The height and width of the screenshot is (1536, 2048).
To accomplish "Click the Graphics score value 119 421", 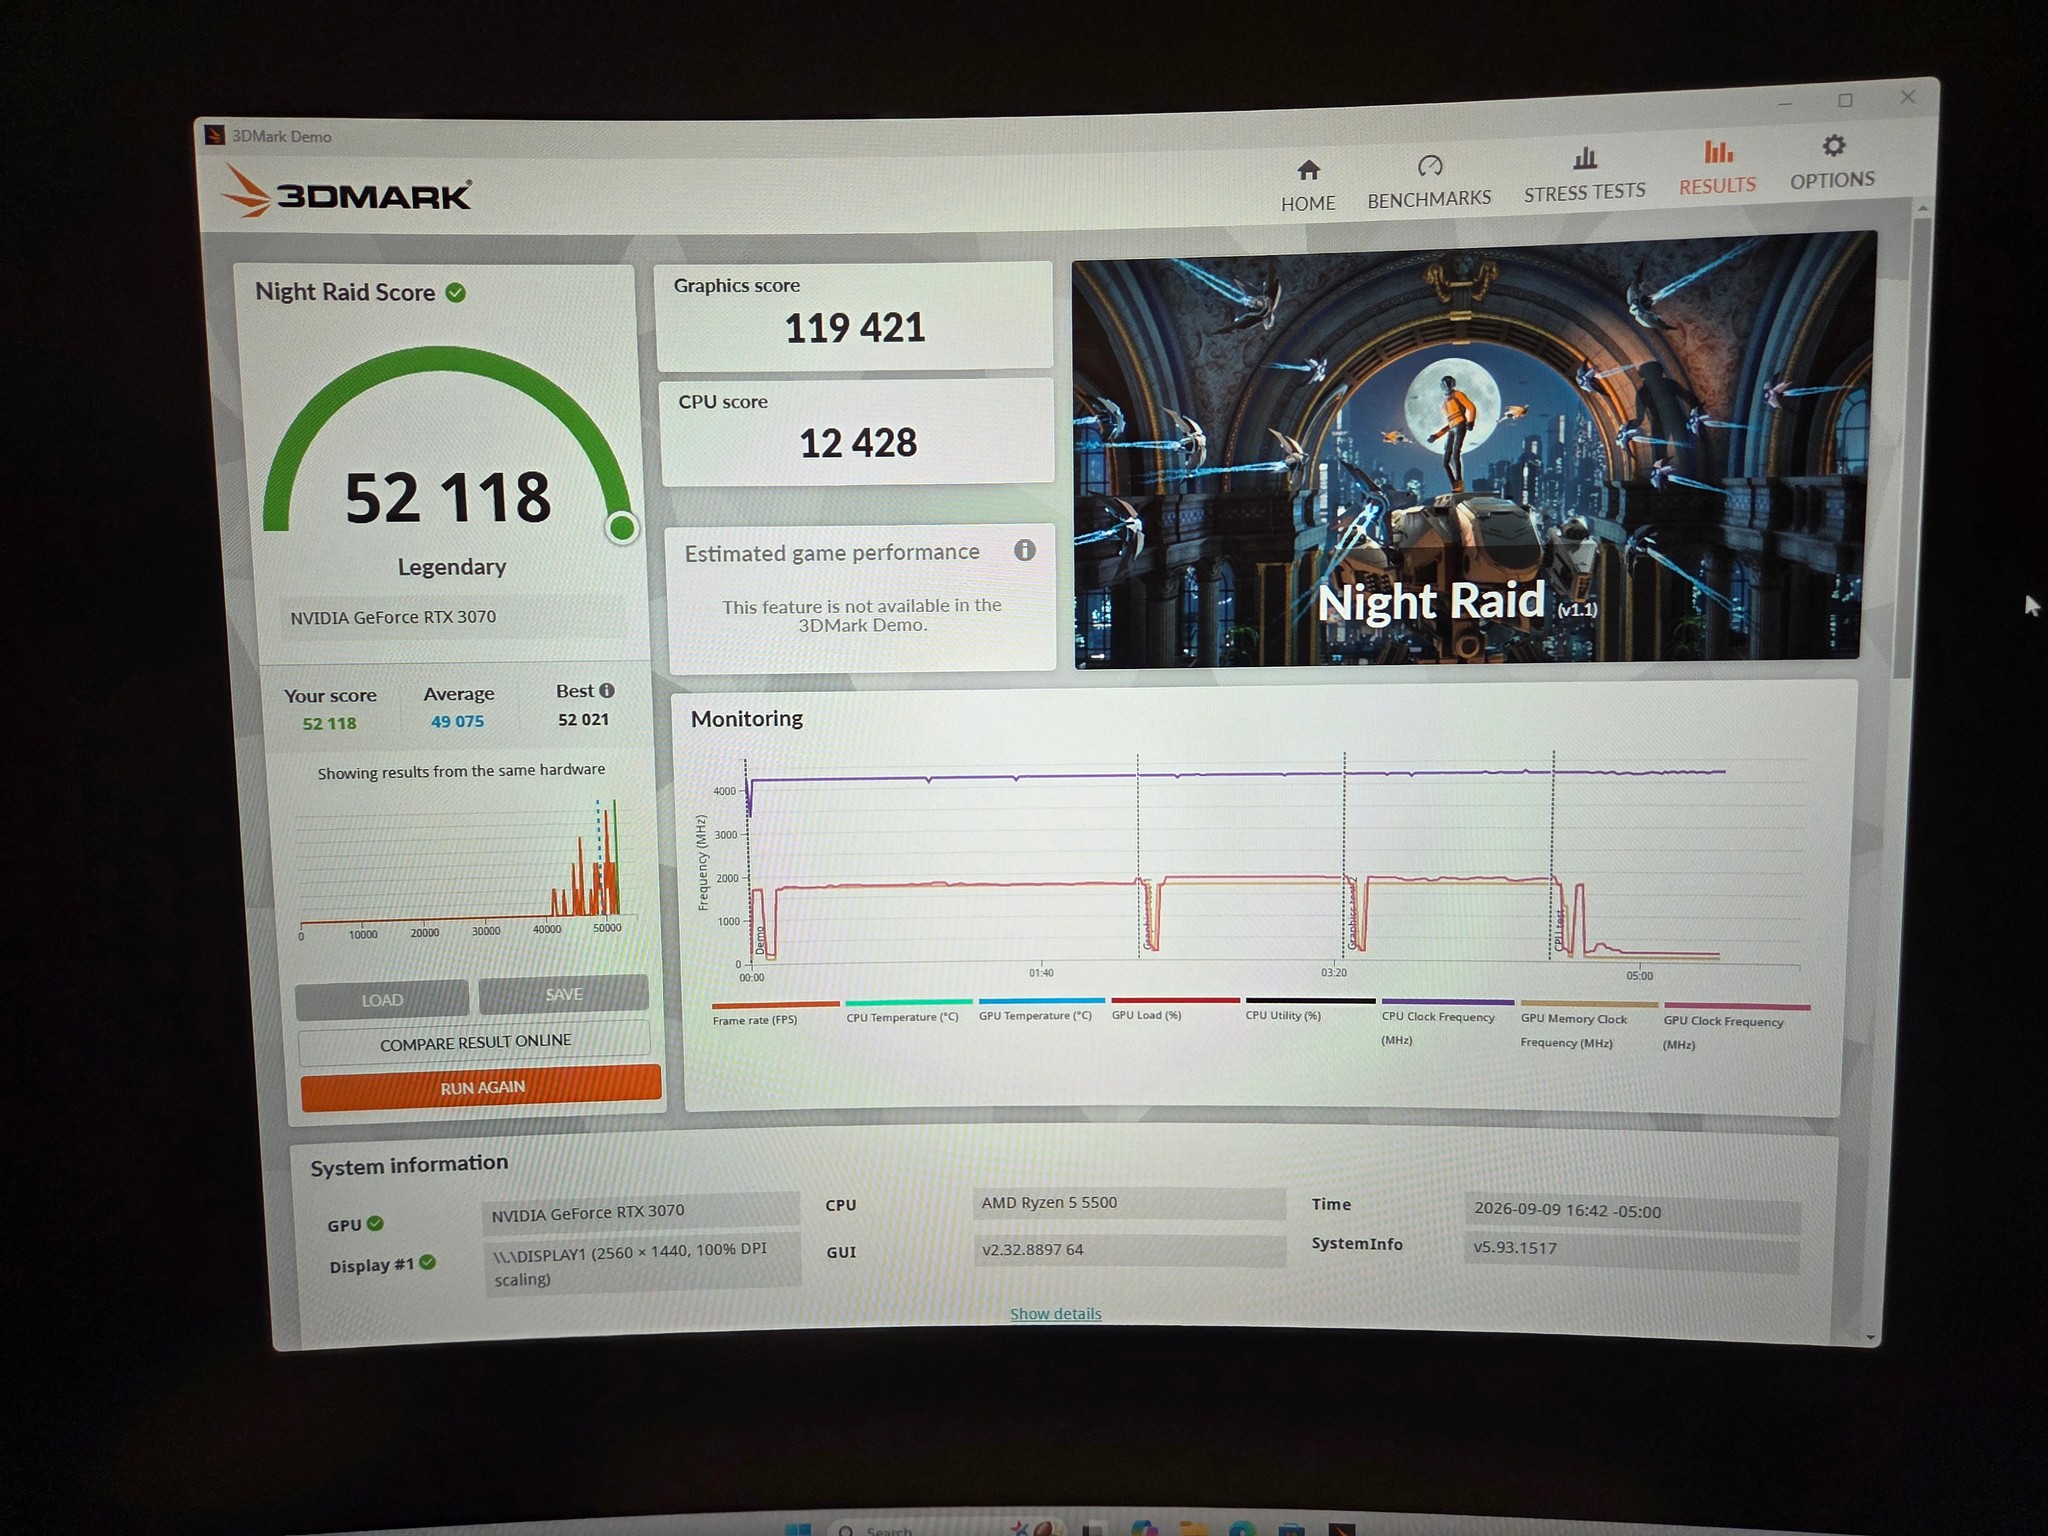I will tap(855, 328).
